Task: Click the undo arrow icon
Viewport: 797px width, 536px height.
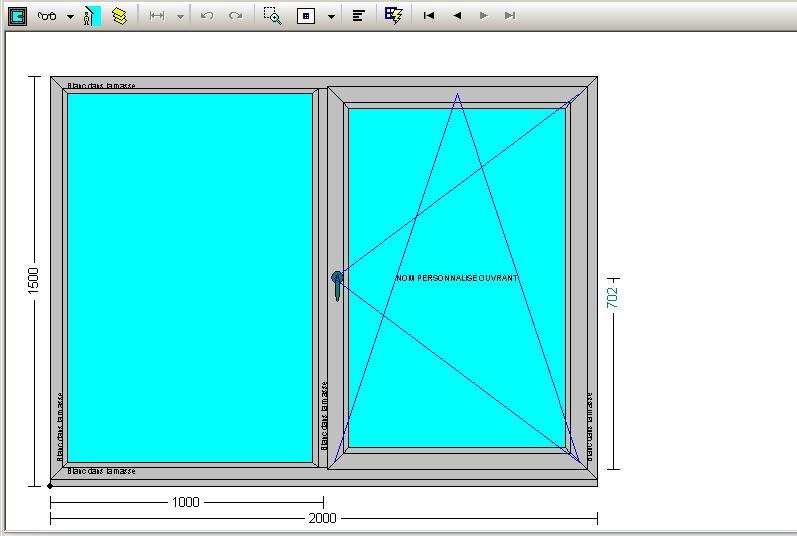Action: click(x=206, y=16)
